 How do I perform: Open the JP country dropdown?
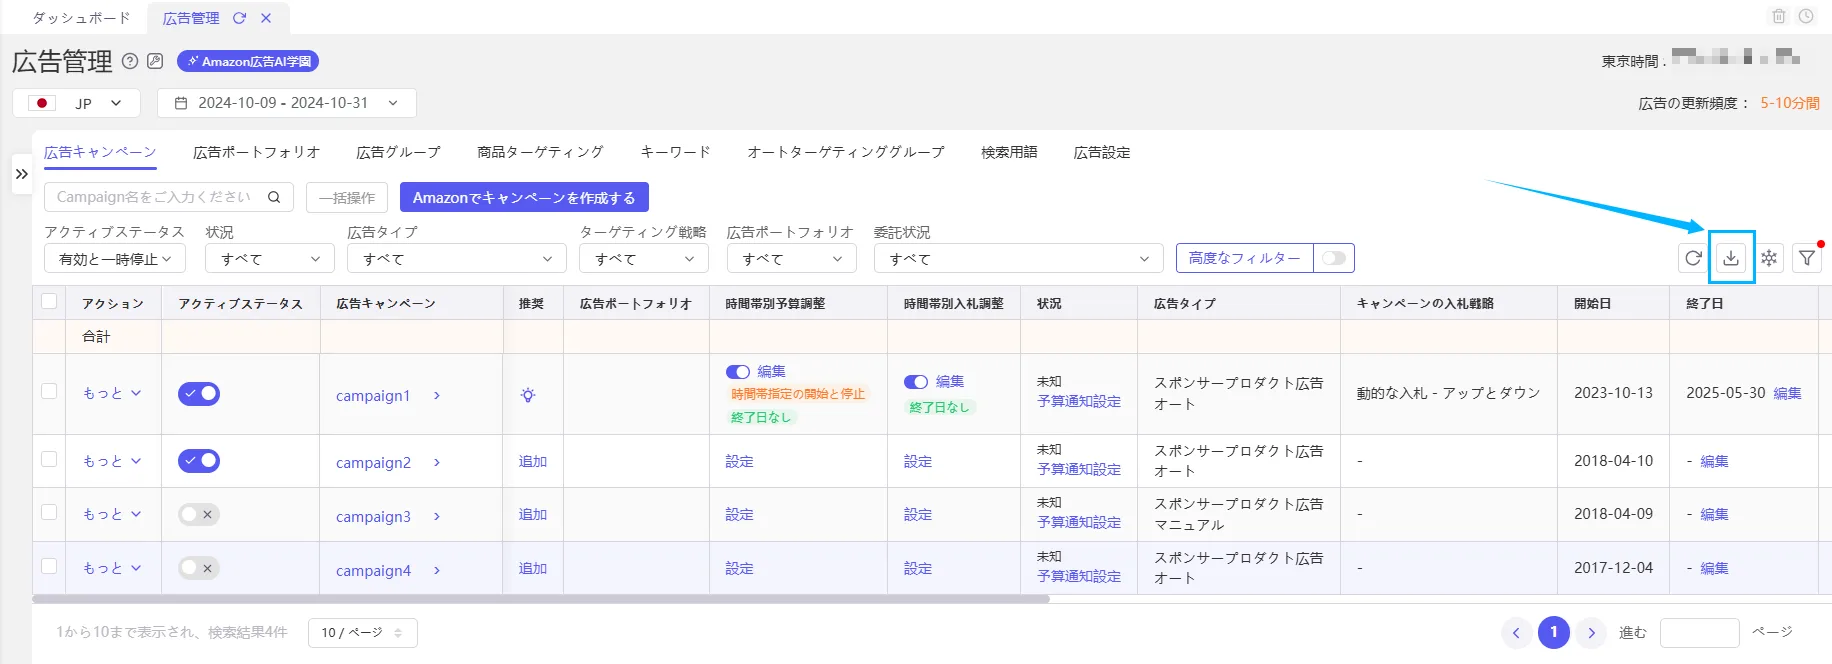[x=76, y=103]
